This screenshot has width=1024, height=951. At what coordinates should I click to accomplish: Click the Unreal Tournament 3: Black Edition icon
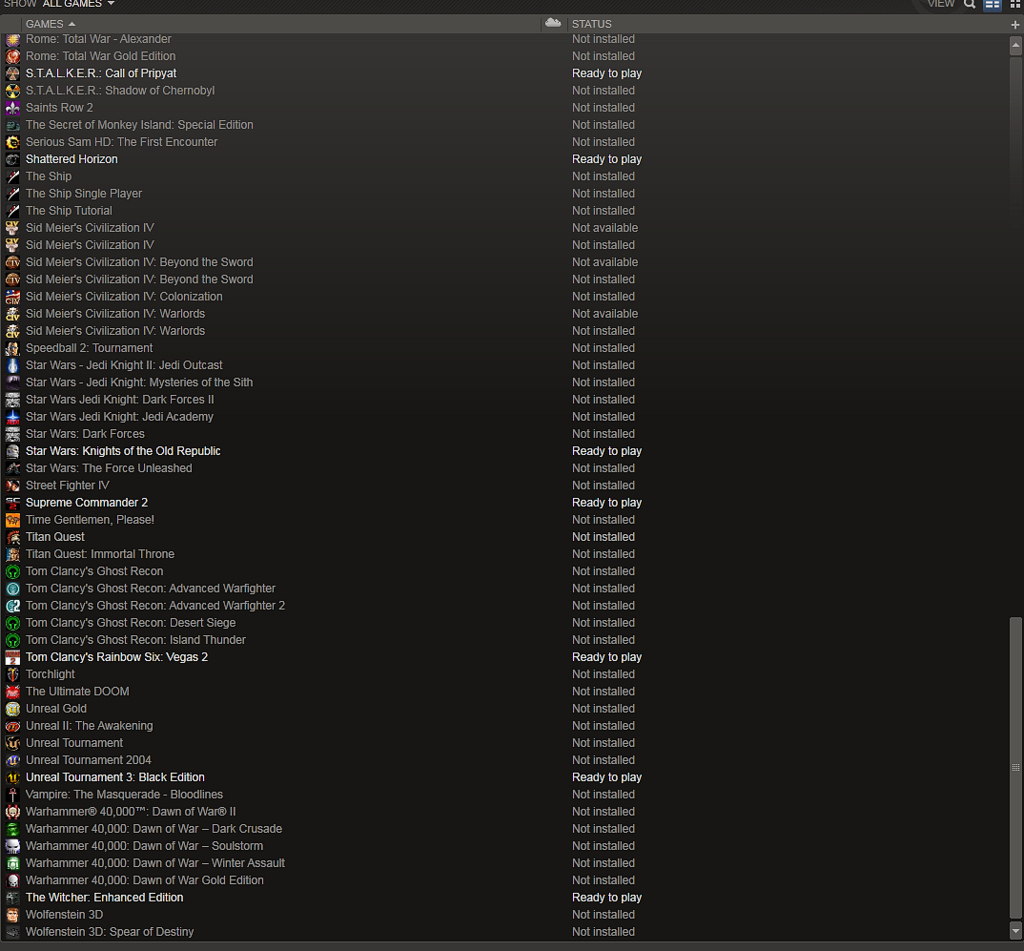[12, 777]
